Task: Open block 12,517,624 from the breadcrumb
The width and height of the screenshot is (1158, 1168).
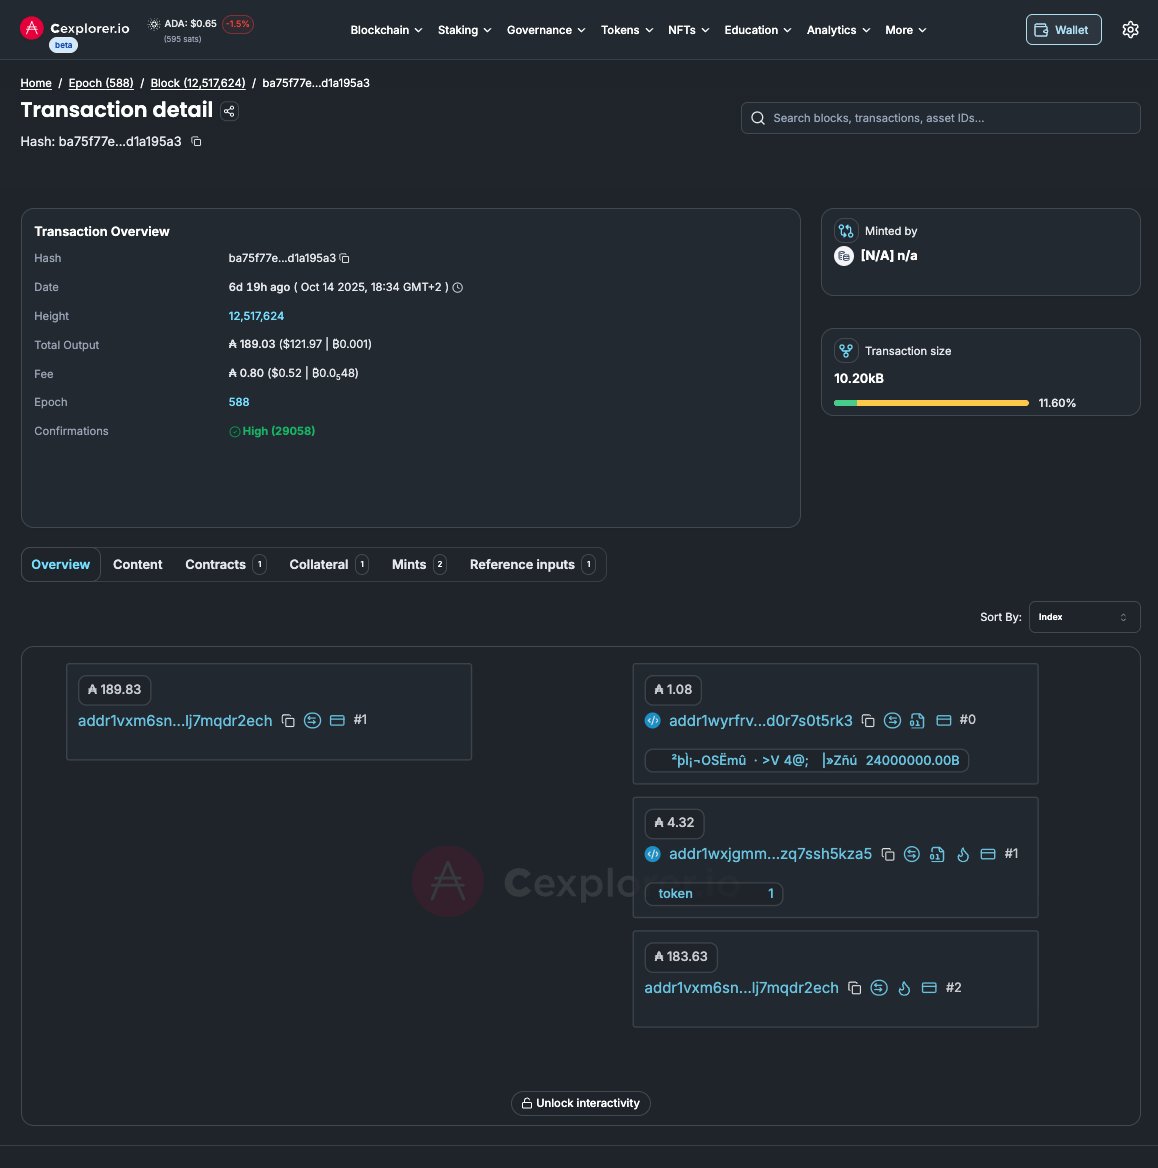Action: tap(197, 83)
